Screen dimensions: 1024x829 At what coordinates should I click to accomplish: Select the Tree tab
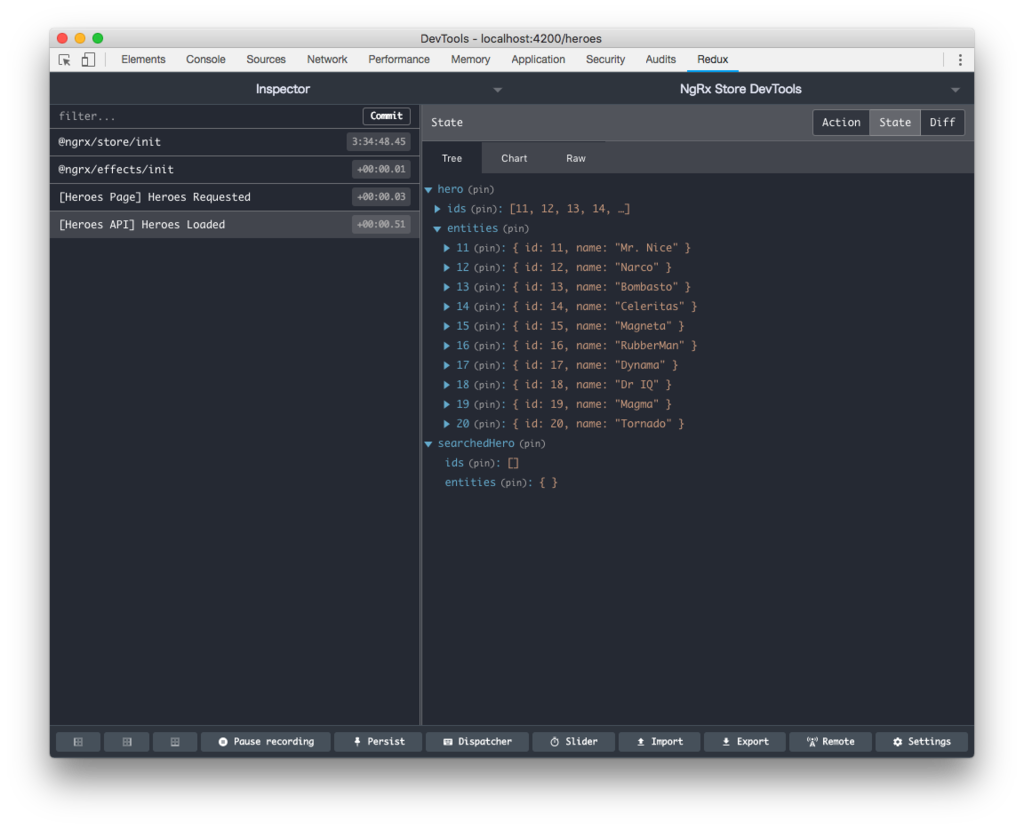pos(451,158)
